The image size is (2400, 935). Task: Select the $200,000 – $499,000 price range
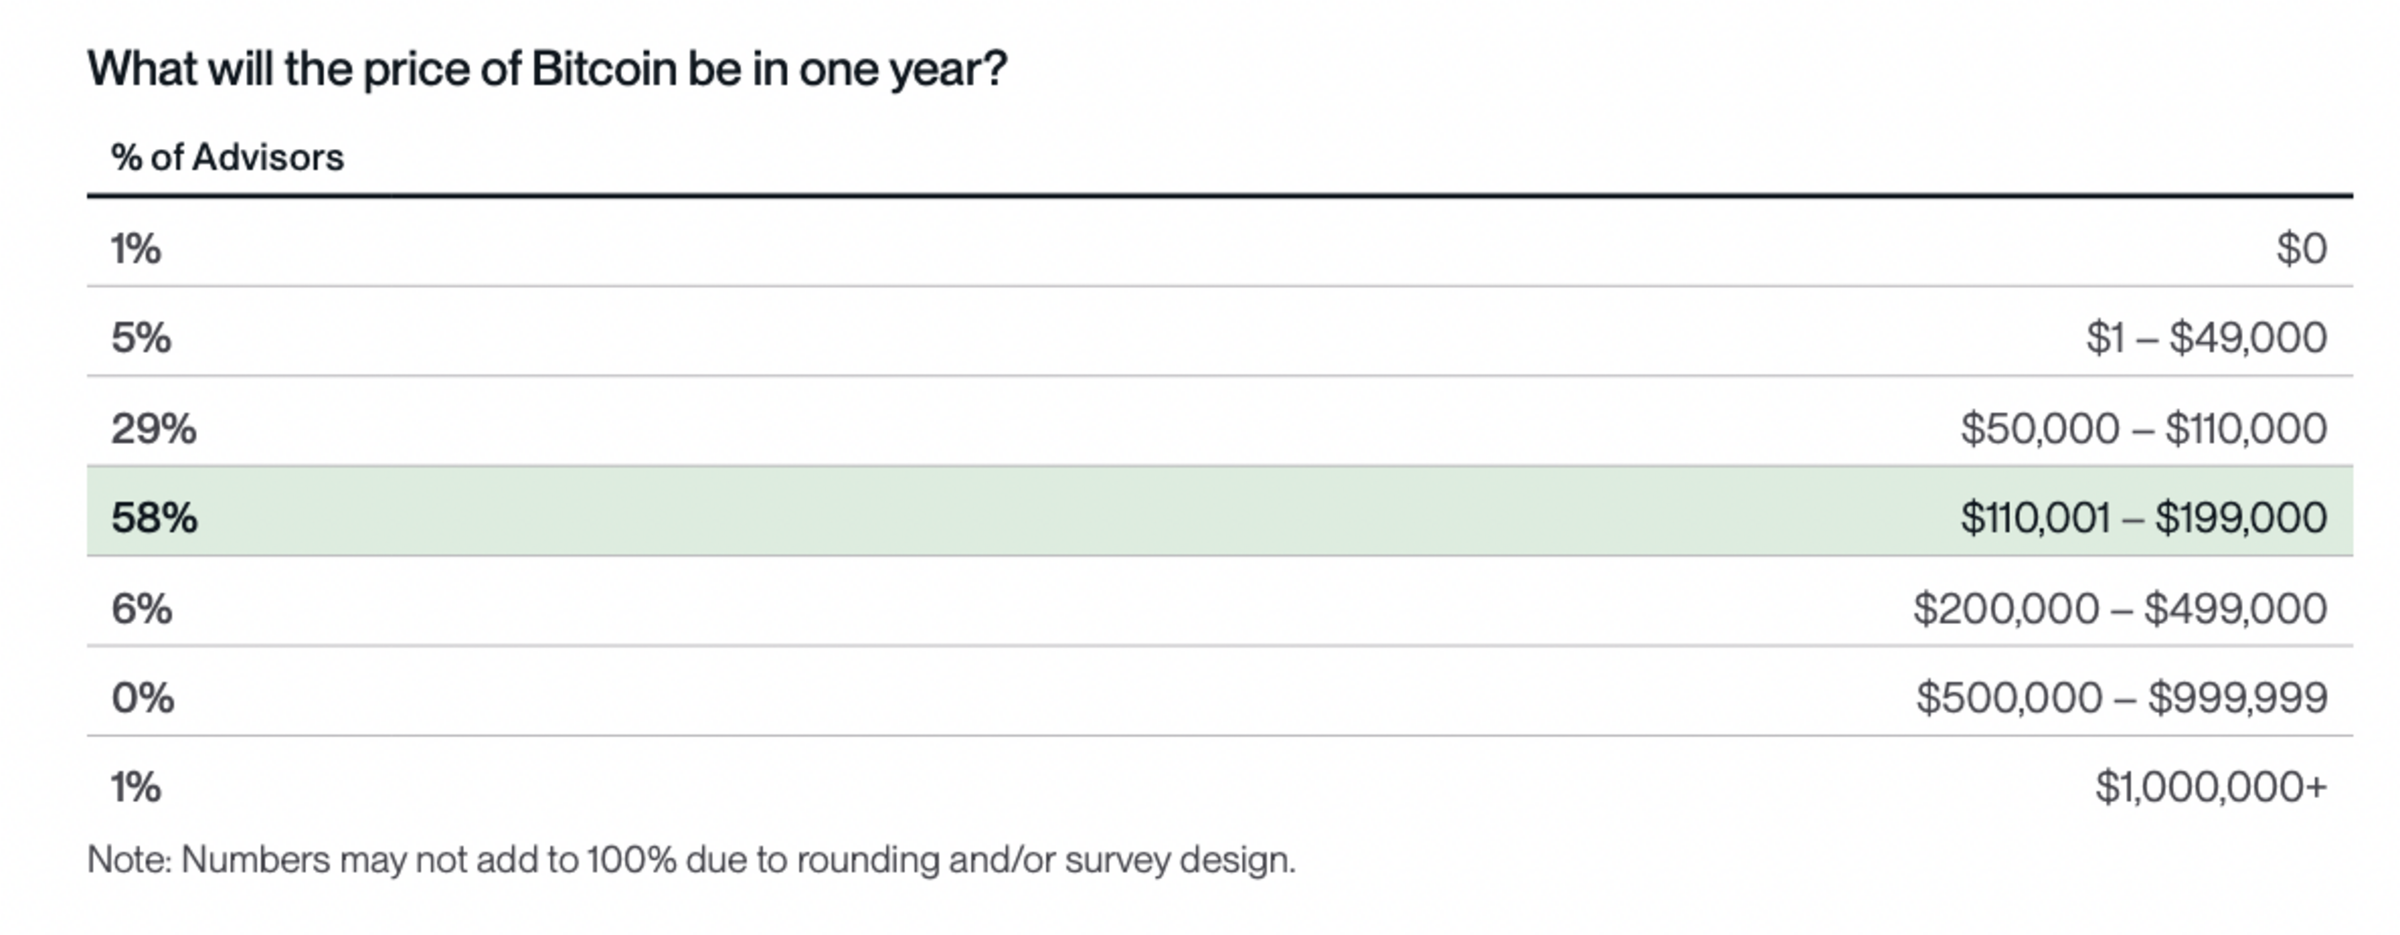click(x=2120, y=608)
